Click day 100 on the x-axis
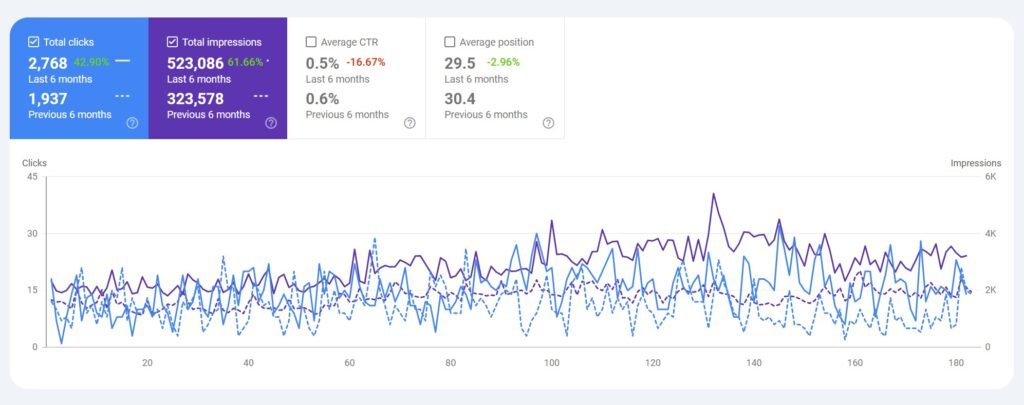1024x405 pixels. [551, 363]
